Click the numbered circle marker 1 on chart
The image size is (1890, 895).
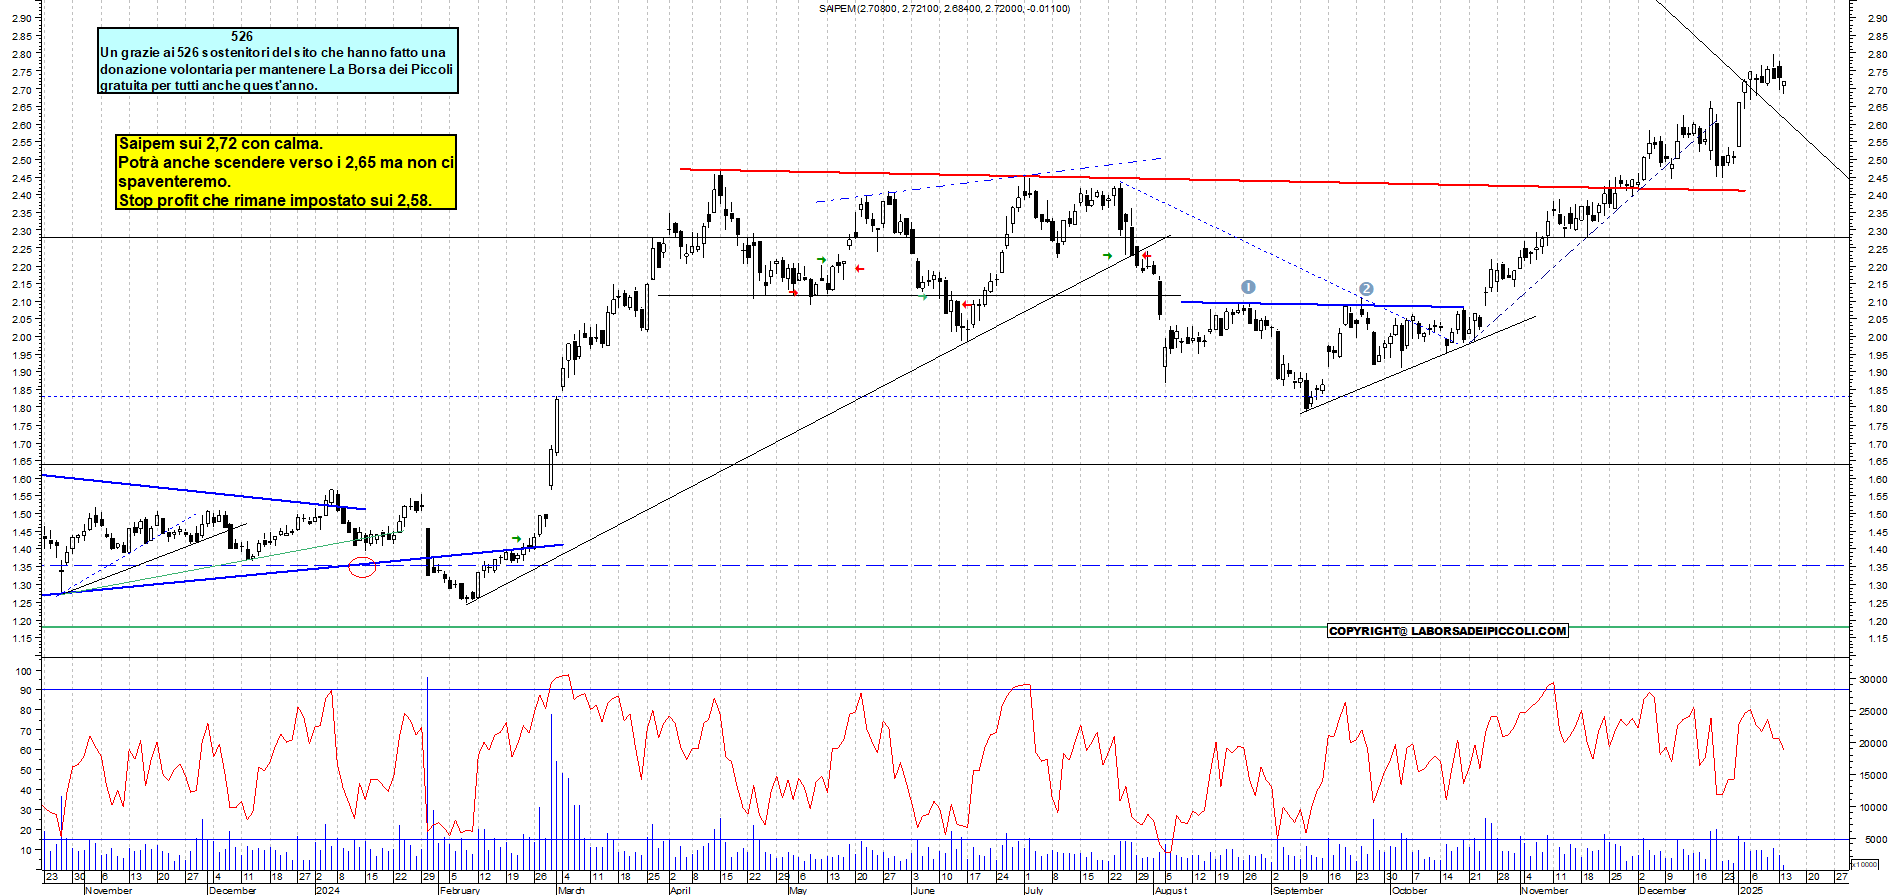1248,287
